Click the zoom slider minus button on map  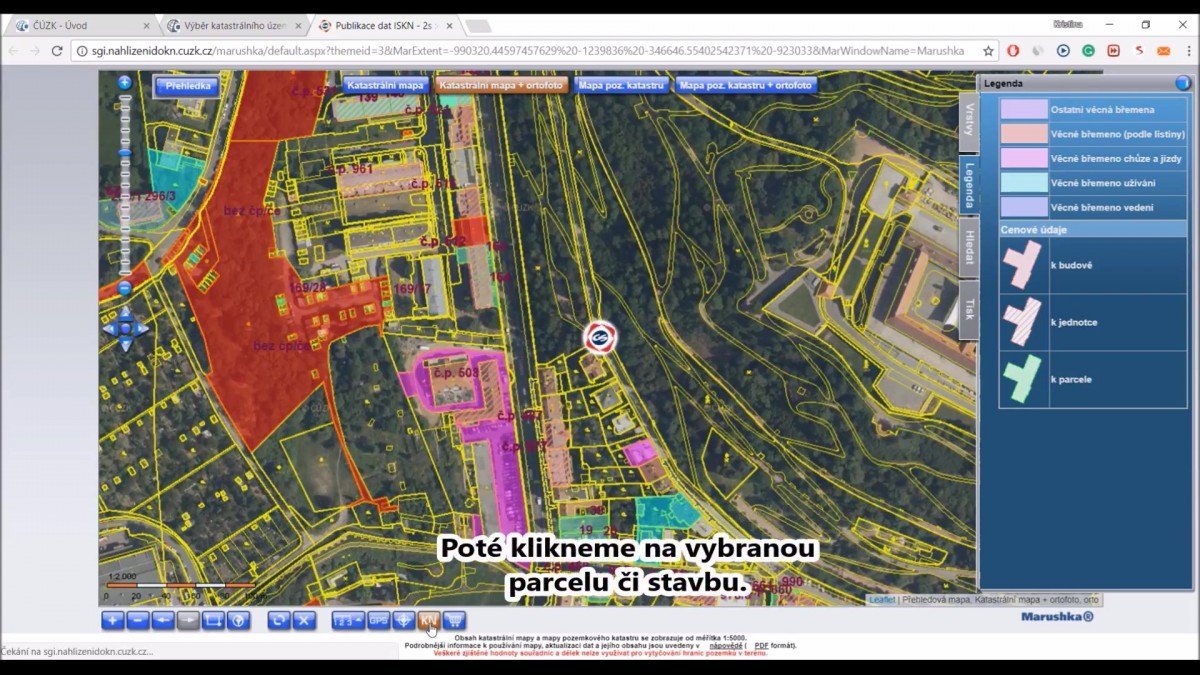(125, 287)
